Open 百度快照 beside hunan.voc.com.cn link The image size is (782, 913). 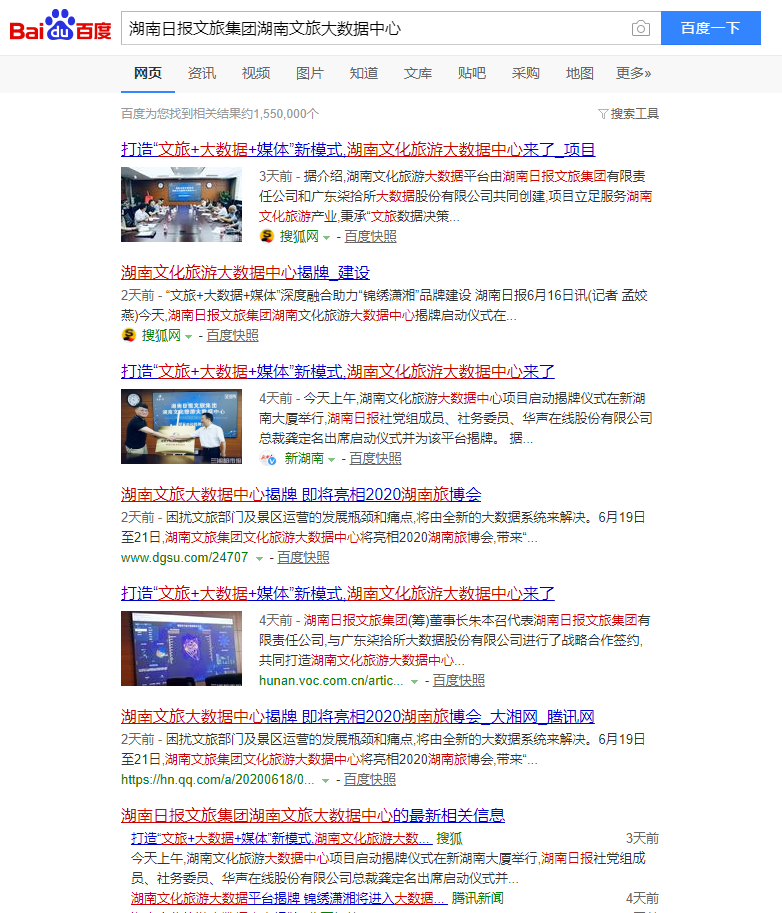(x=458, y=680)
